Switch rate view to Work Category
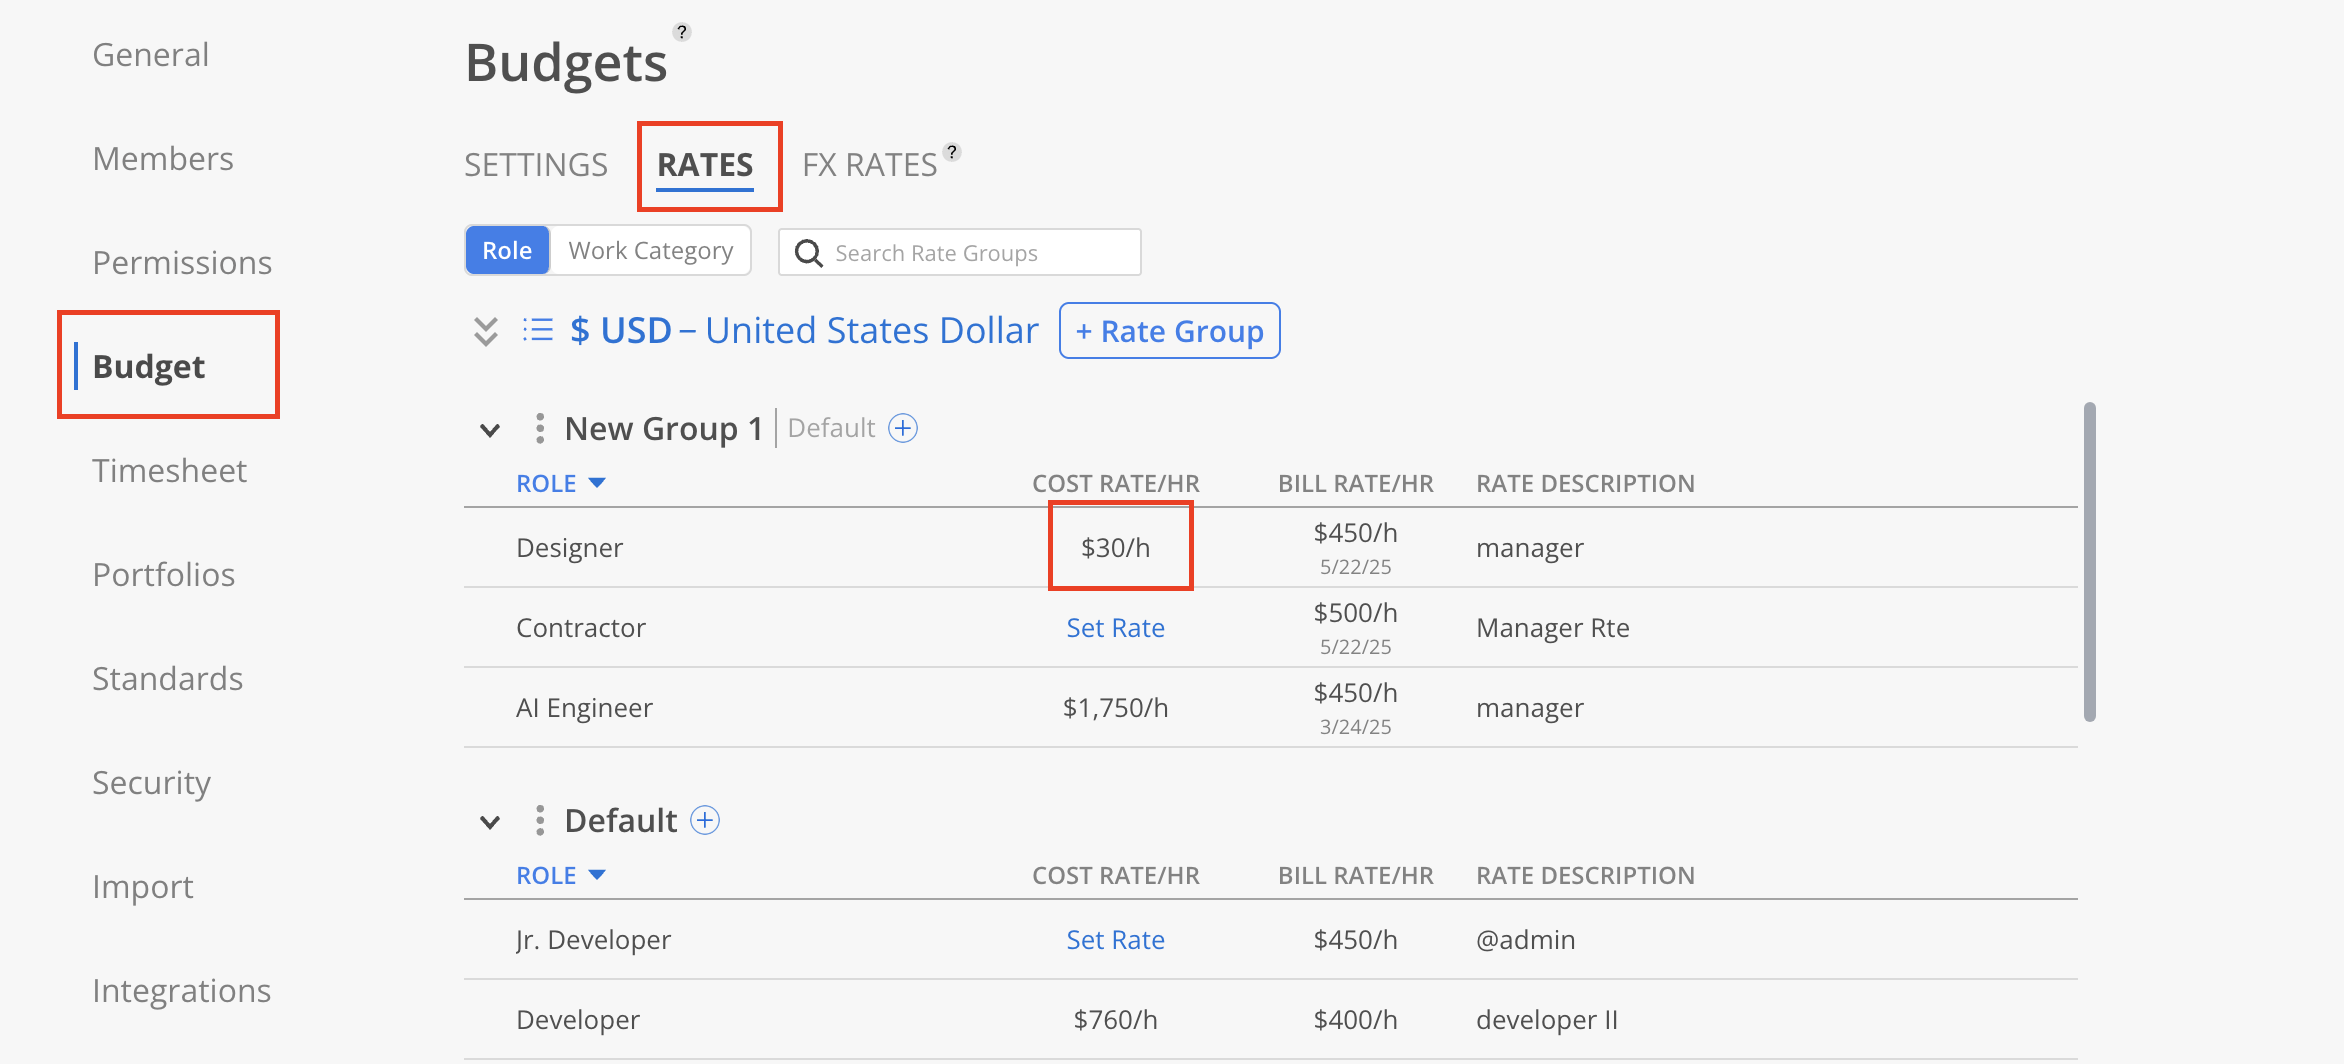The width and height of the screenshot is (2344, 1064). click(x=650, y=251)
